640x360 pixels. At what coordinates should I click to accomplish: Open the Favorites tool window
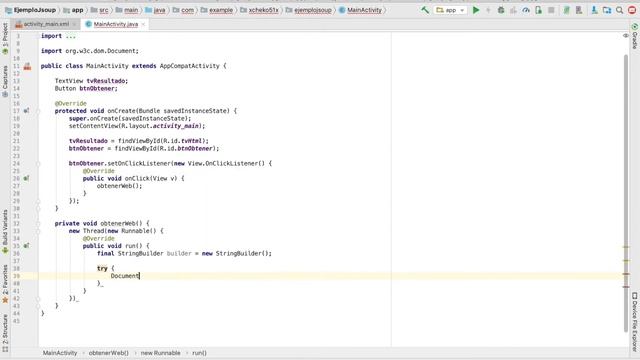click(5, 284)
